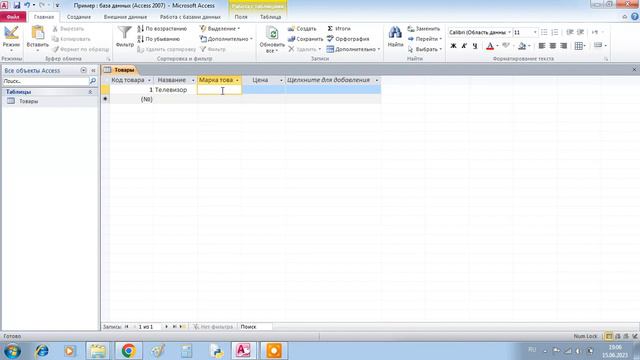
Task: Click the navigation pane search magnifier
Action: pos(93,81)
